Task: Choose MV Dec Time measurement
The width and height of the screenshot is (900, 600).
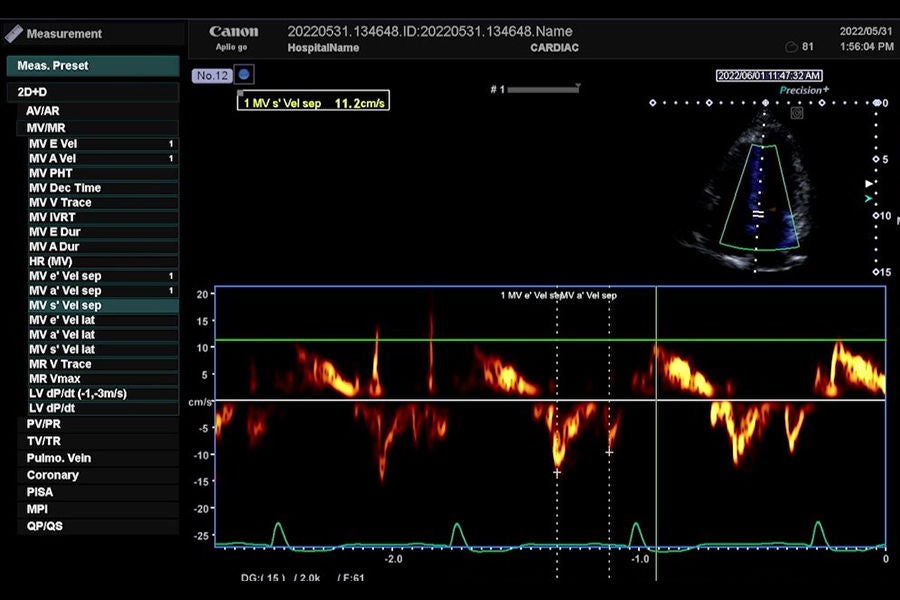Action: coord(103,188)
